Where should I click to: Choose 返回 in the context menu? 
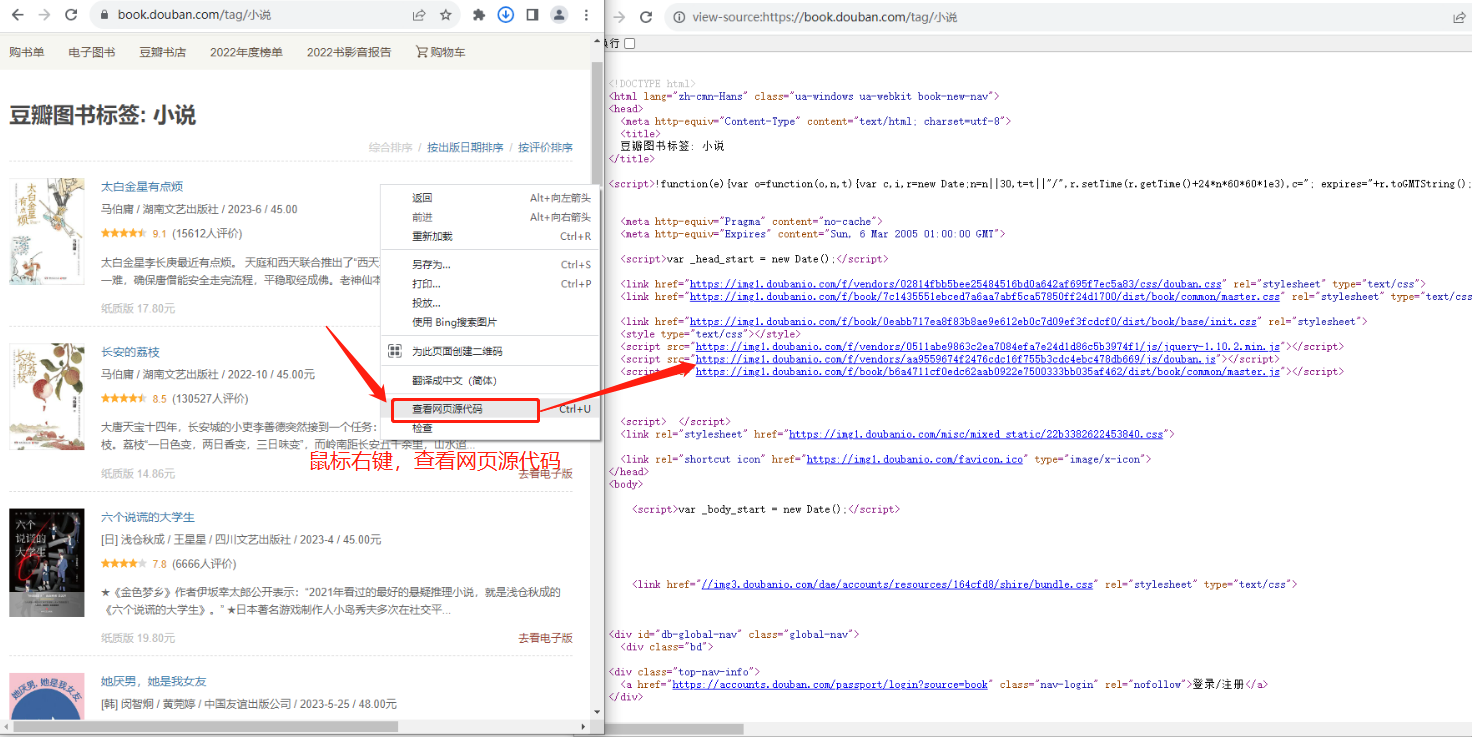pos(422,198)
